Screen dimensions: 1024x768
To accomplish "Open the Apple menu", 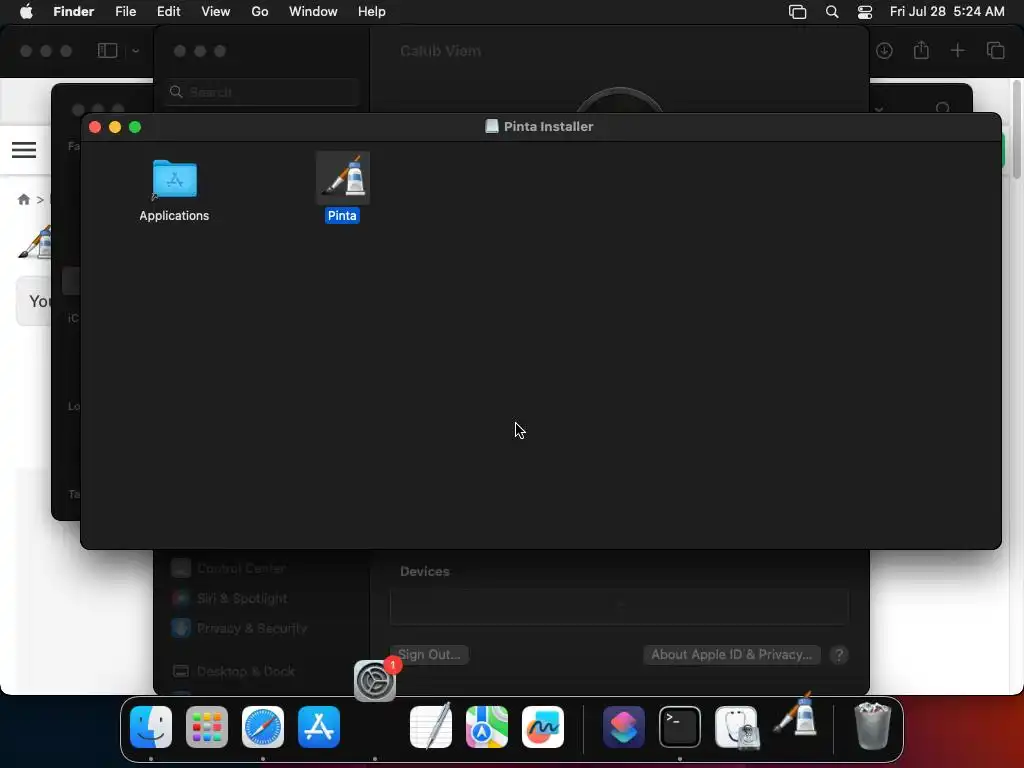I will (x=26, y=12).
